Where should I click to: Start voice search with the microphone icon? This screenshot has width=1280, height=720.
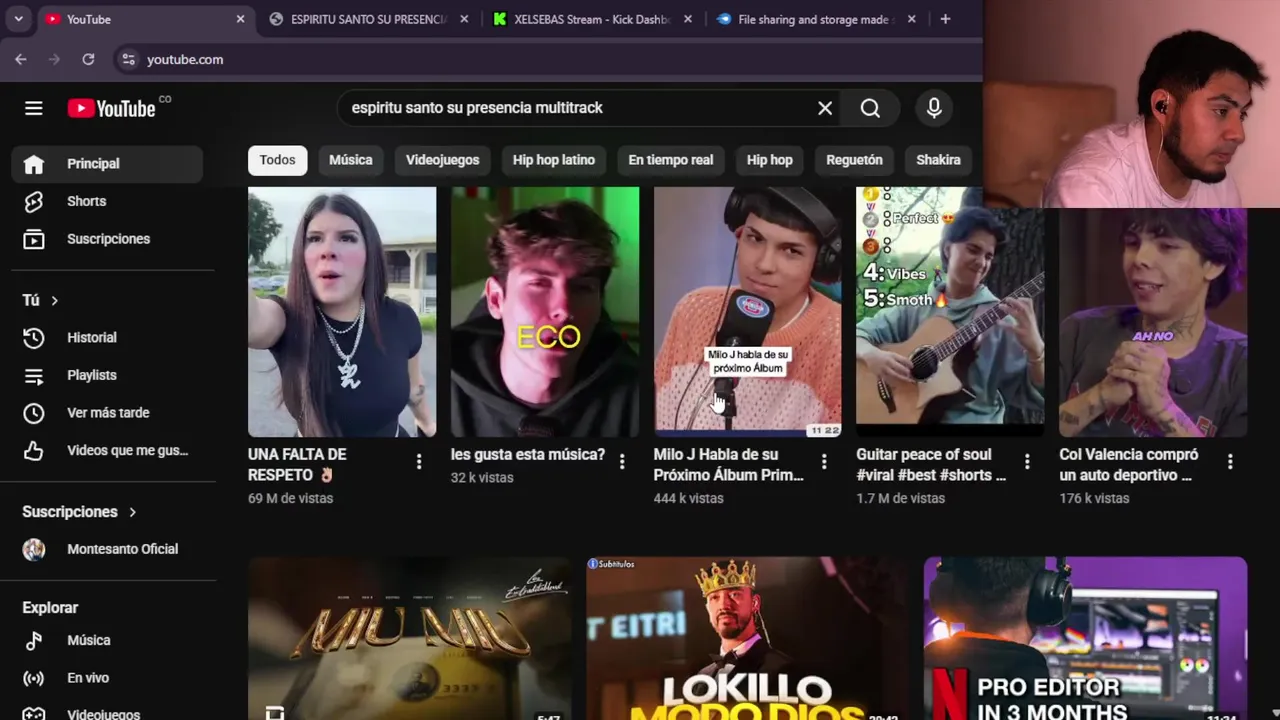[x=934, y=108]
